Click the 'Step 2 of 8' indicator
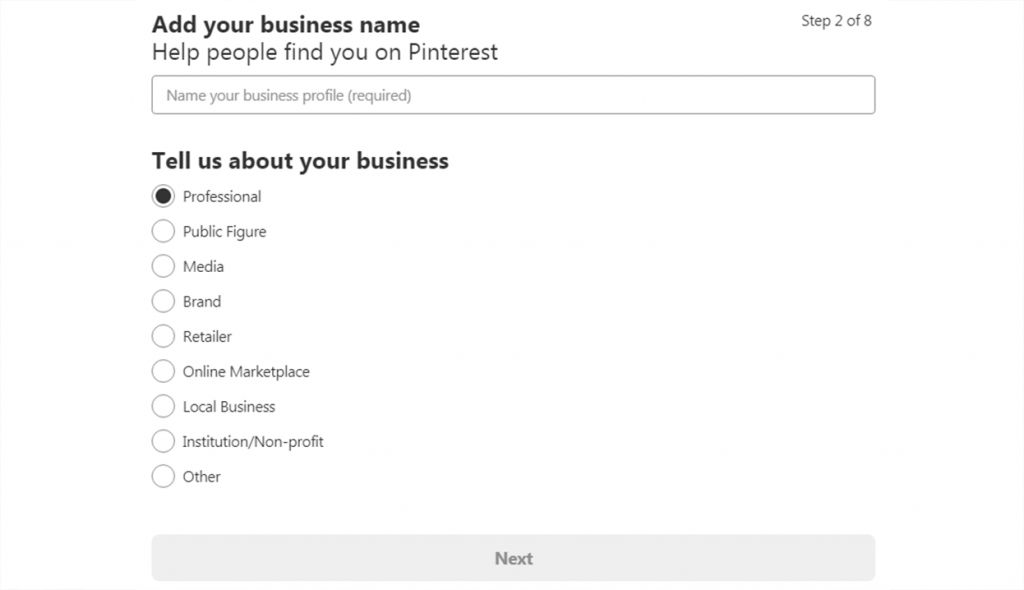 pos(836,21)
